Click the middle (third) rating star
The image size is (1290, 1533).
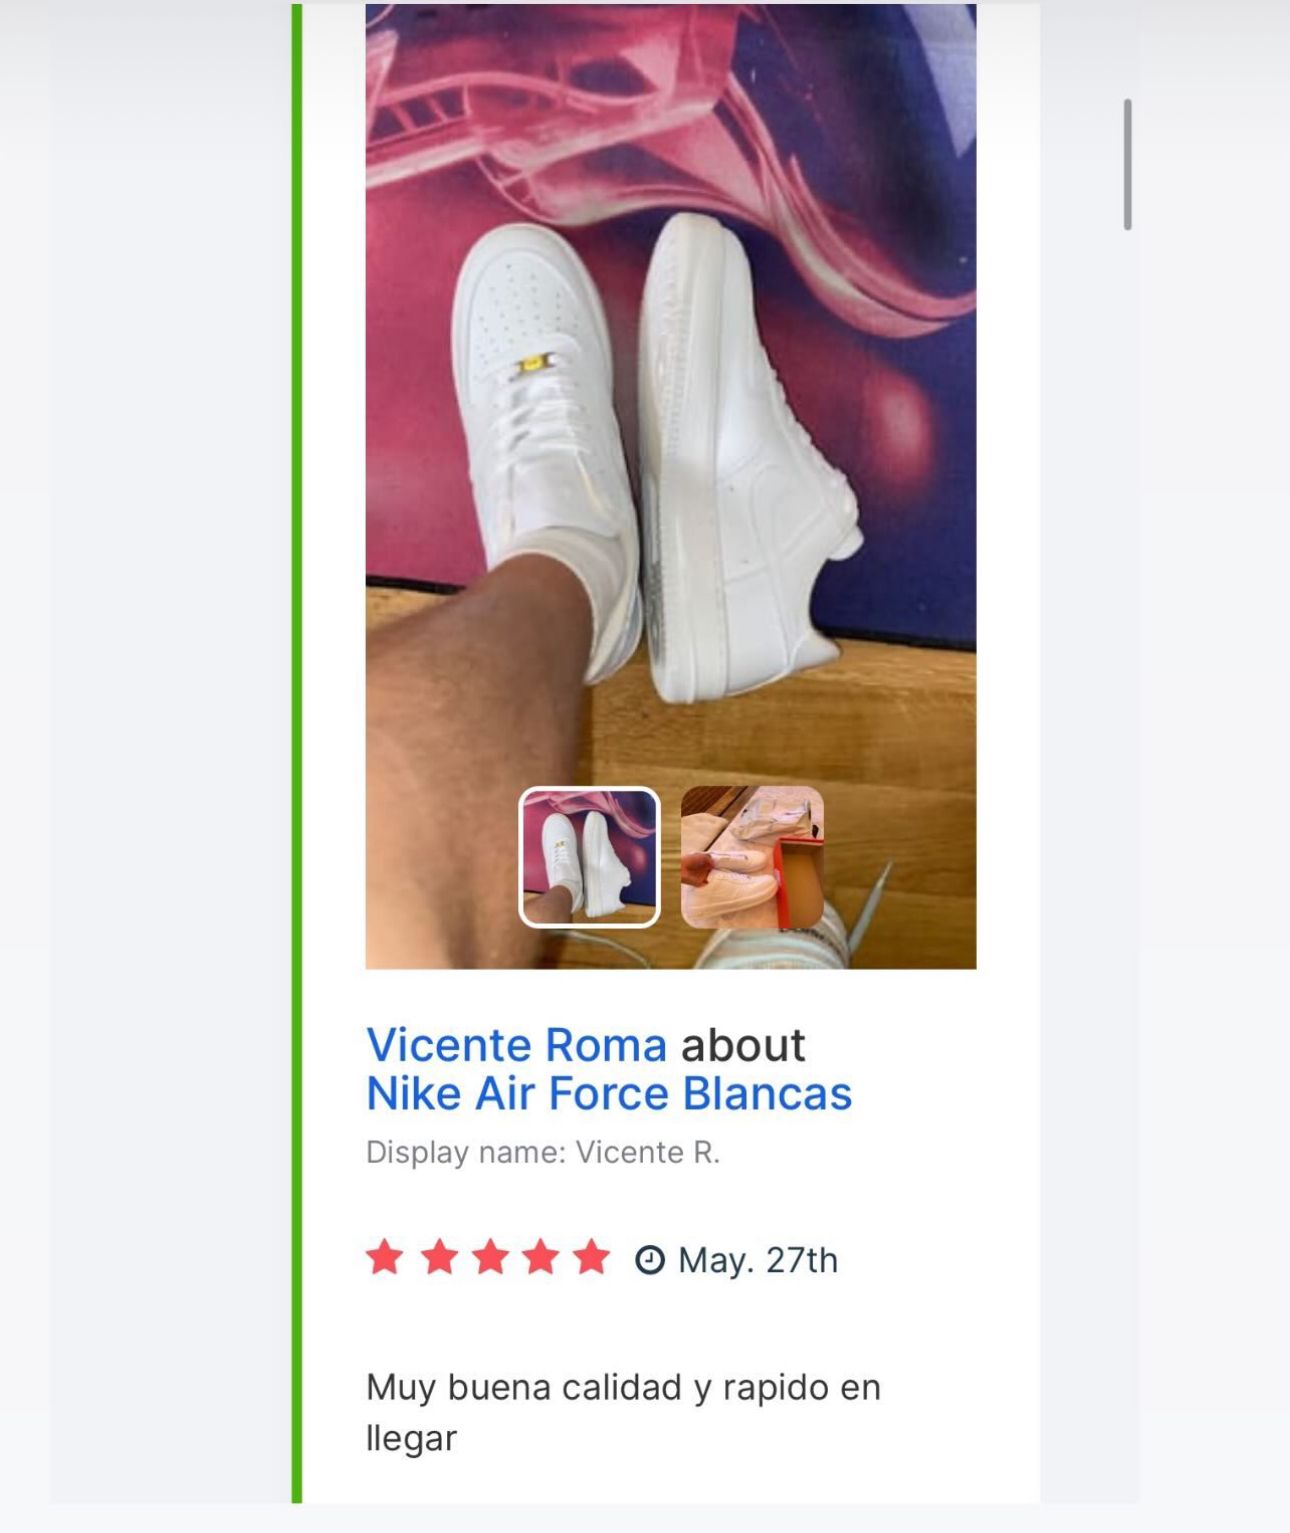(490, 1257)
